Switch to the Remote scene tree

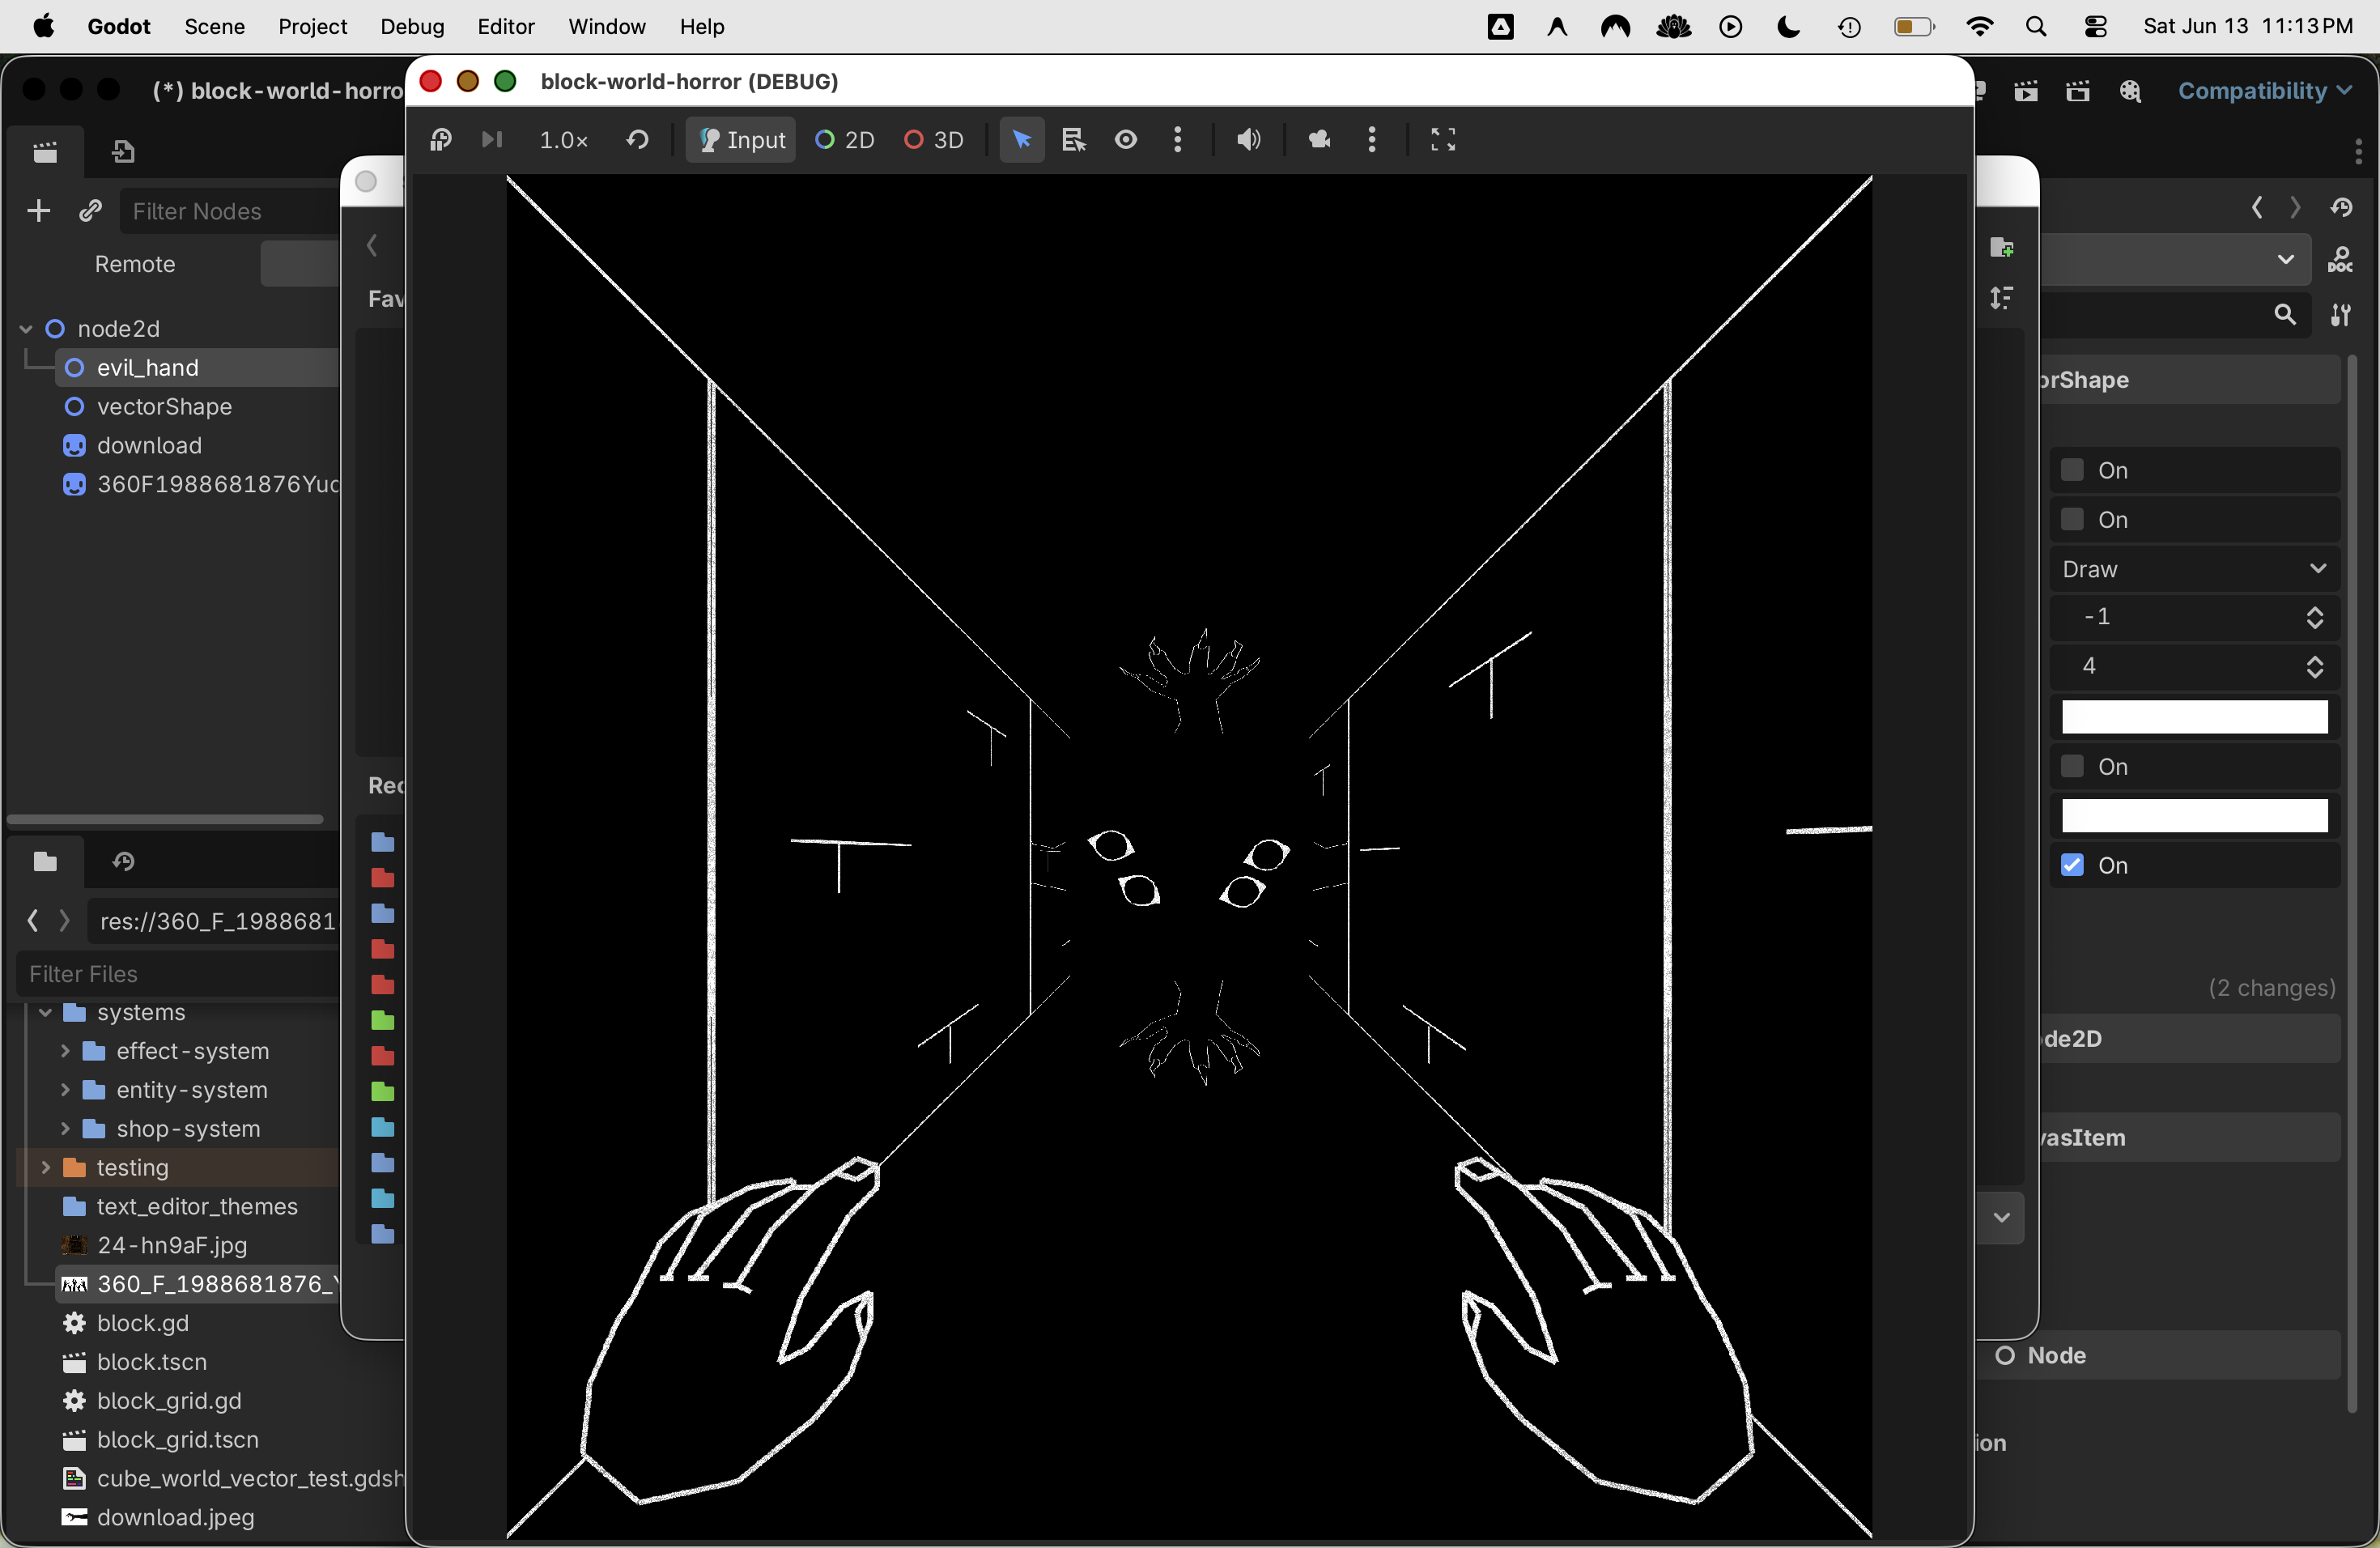135,264
